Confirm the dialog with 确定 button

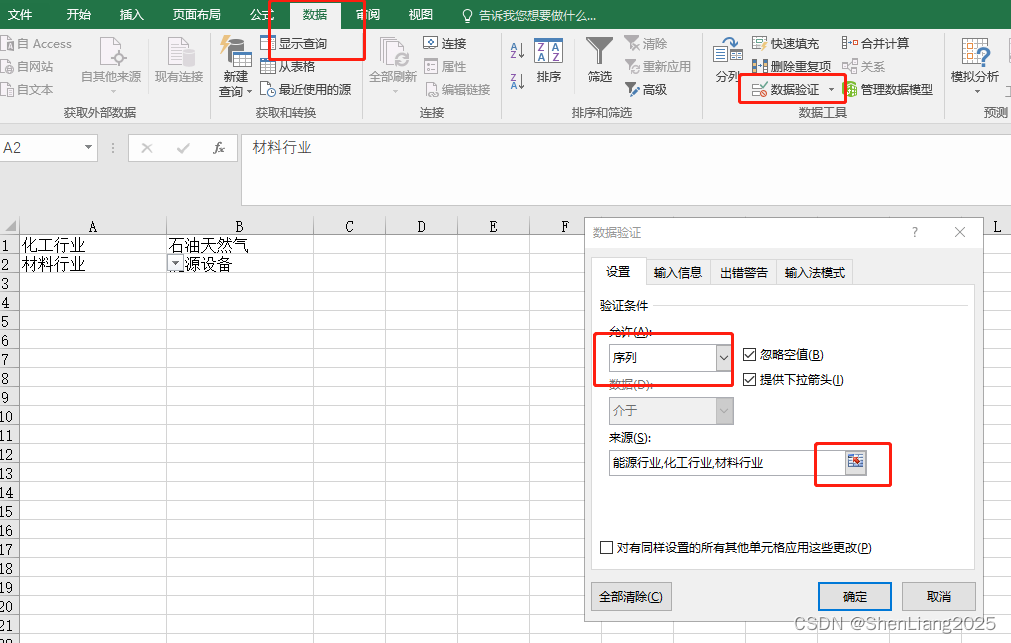(x=854, y=596)
